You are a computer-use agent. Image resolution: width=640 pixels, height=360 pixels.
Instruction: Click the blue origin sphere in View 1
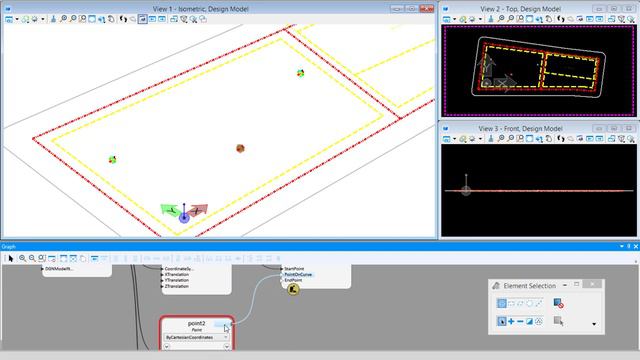click(184, 218)
